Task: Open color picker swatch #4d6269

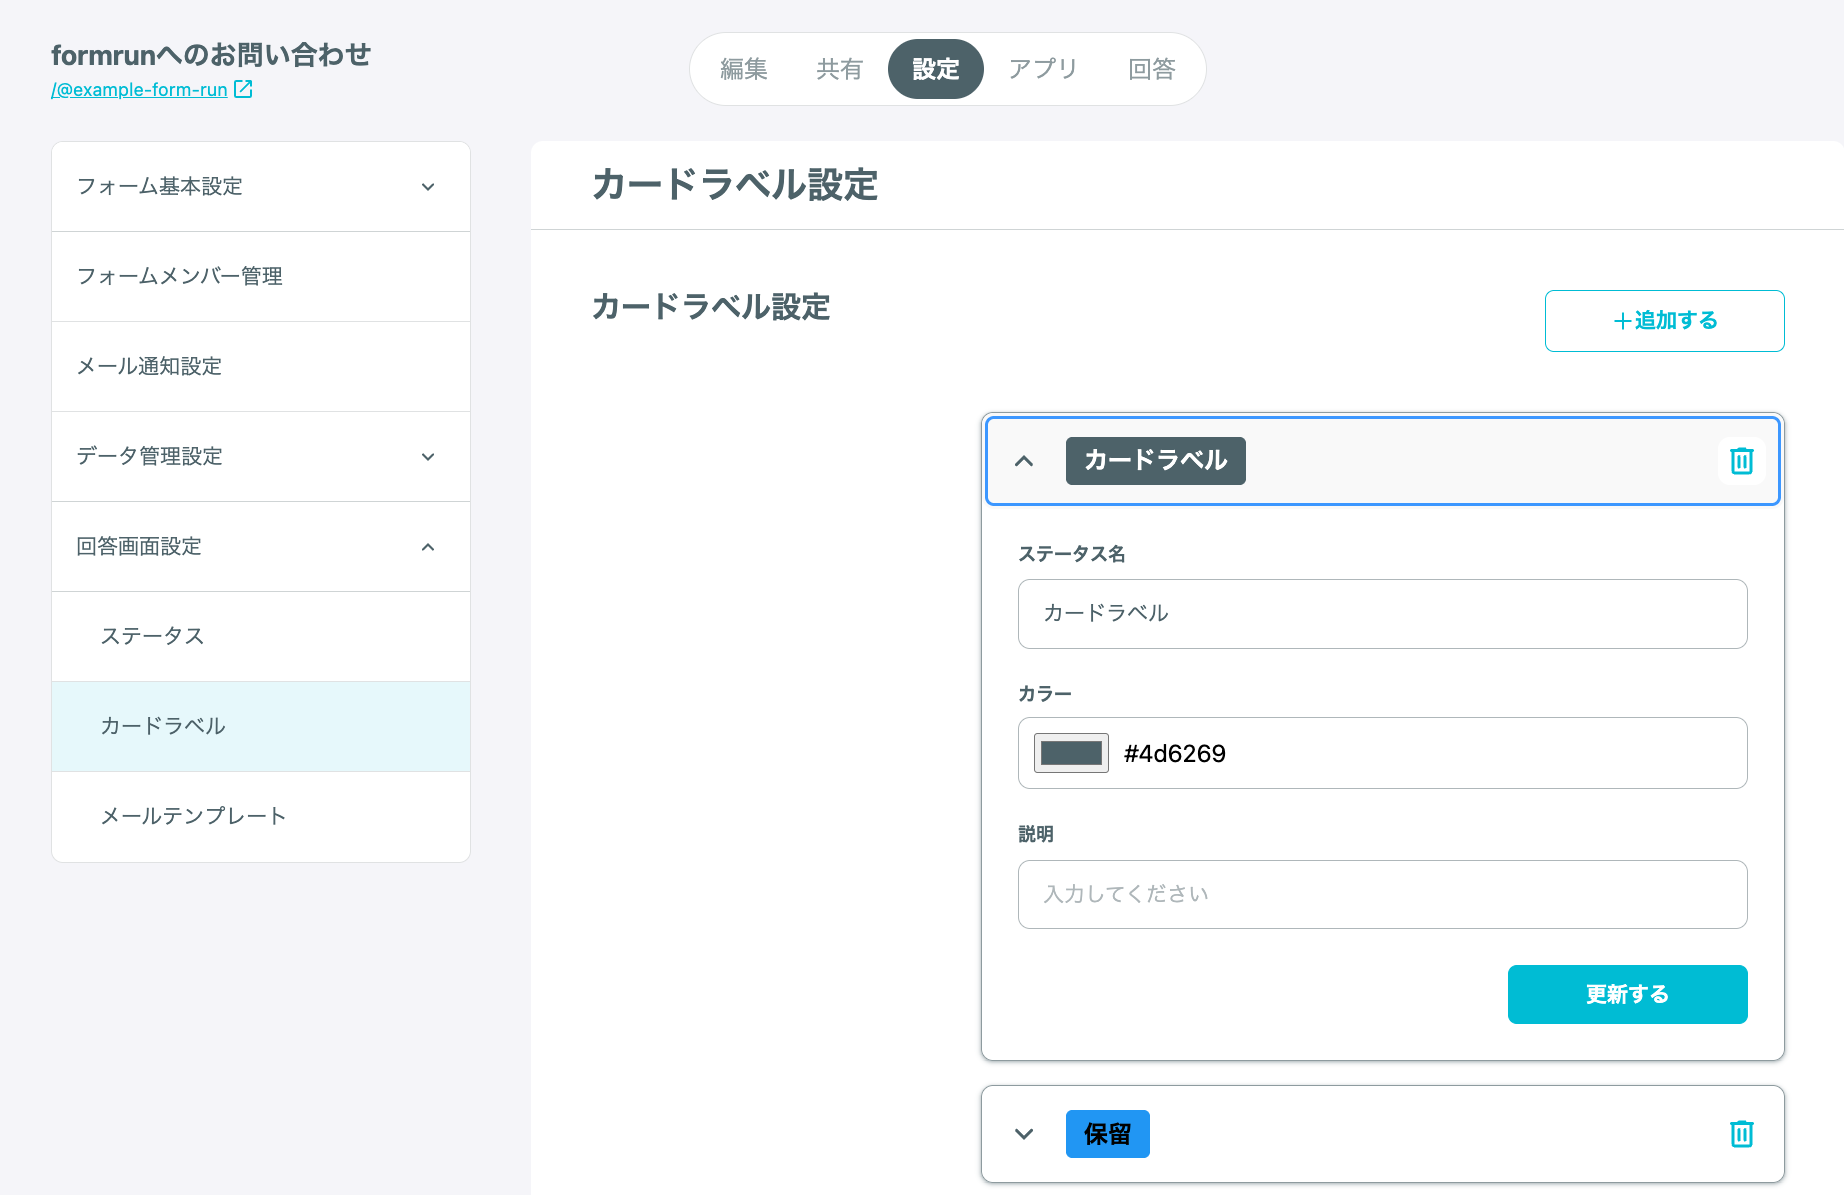Action: 1071,753
